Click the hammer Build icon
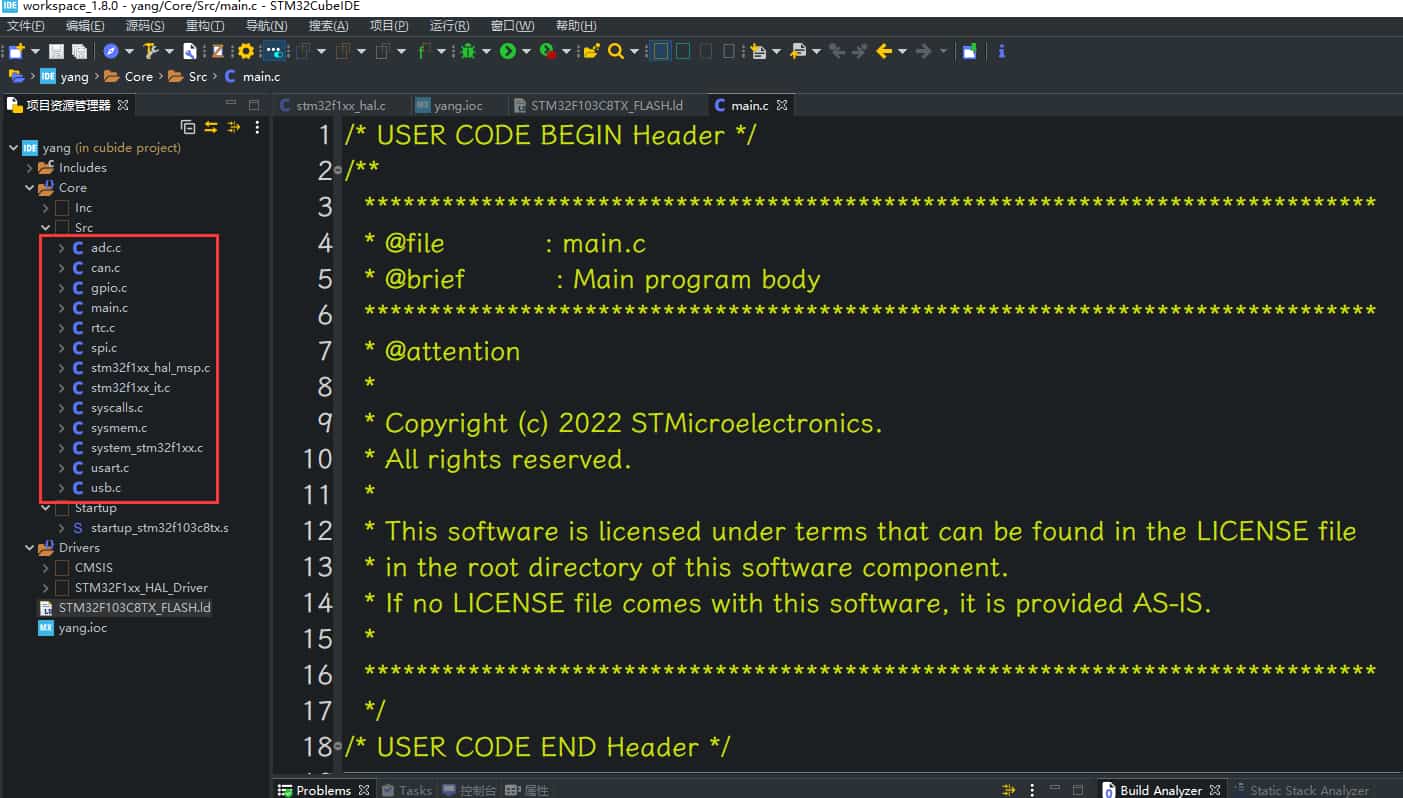Image resolution: width=1403 pixels, height=798 pixels. coord(151,51)
